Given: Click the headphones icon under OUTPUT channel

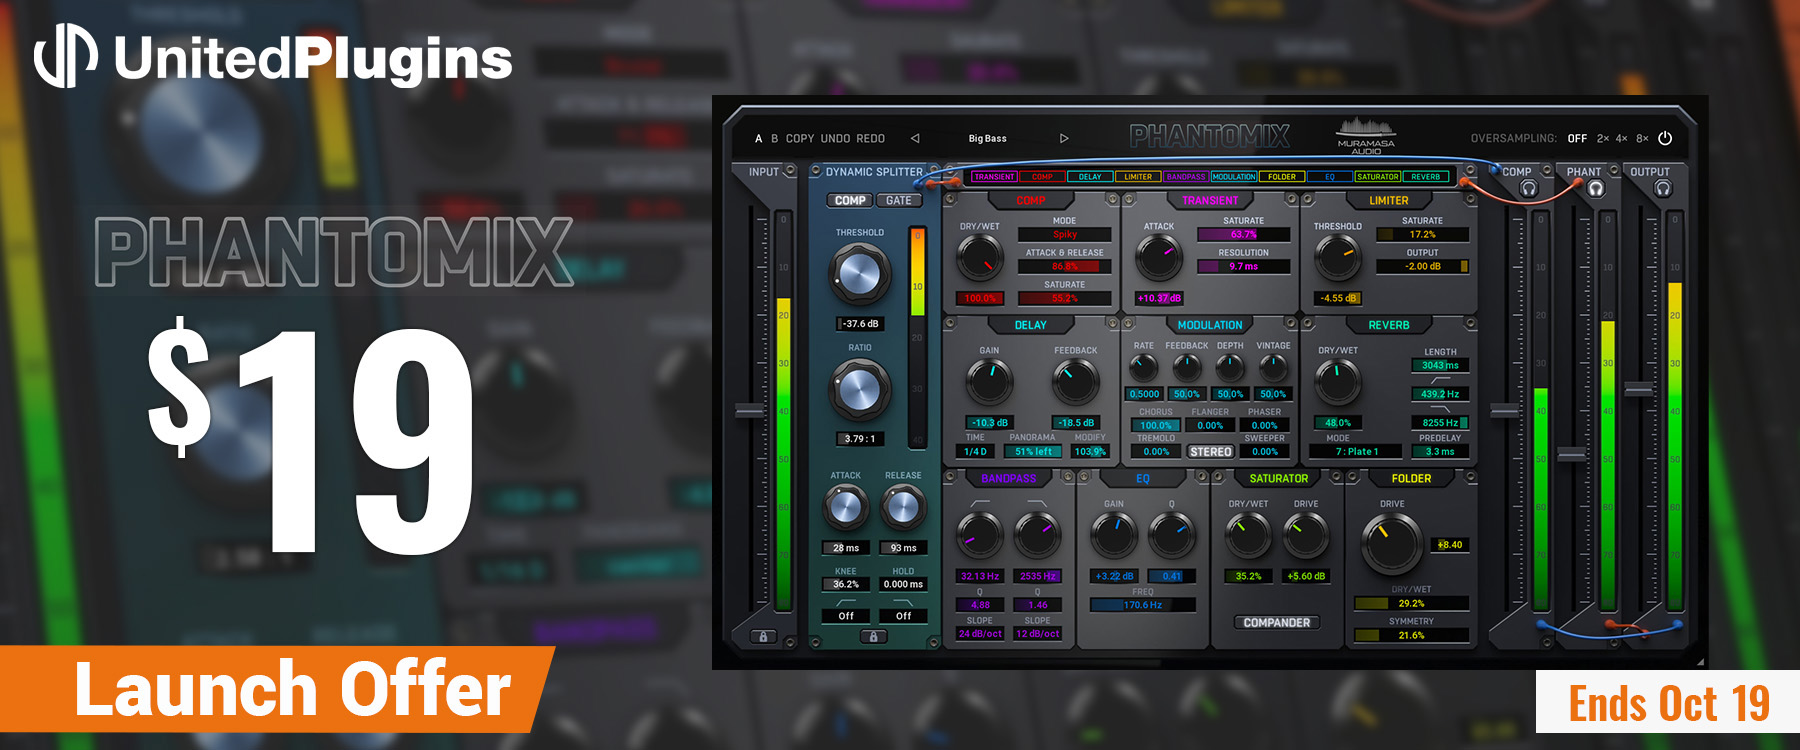Looking at the screenshot, I should 1663,189.
